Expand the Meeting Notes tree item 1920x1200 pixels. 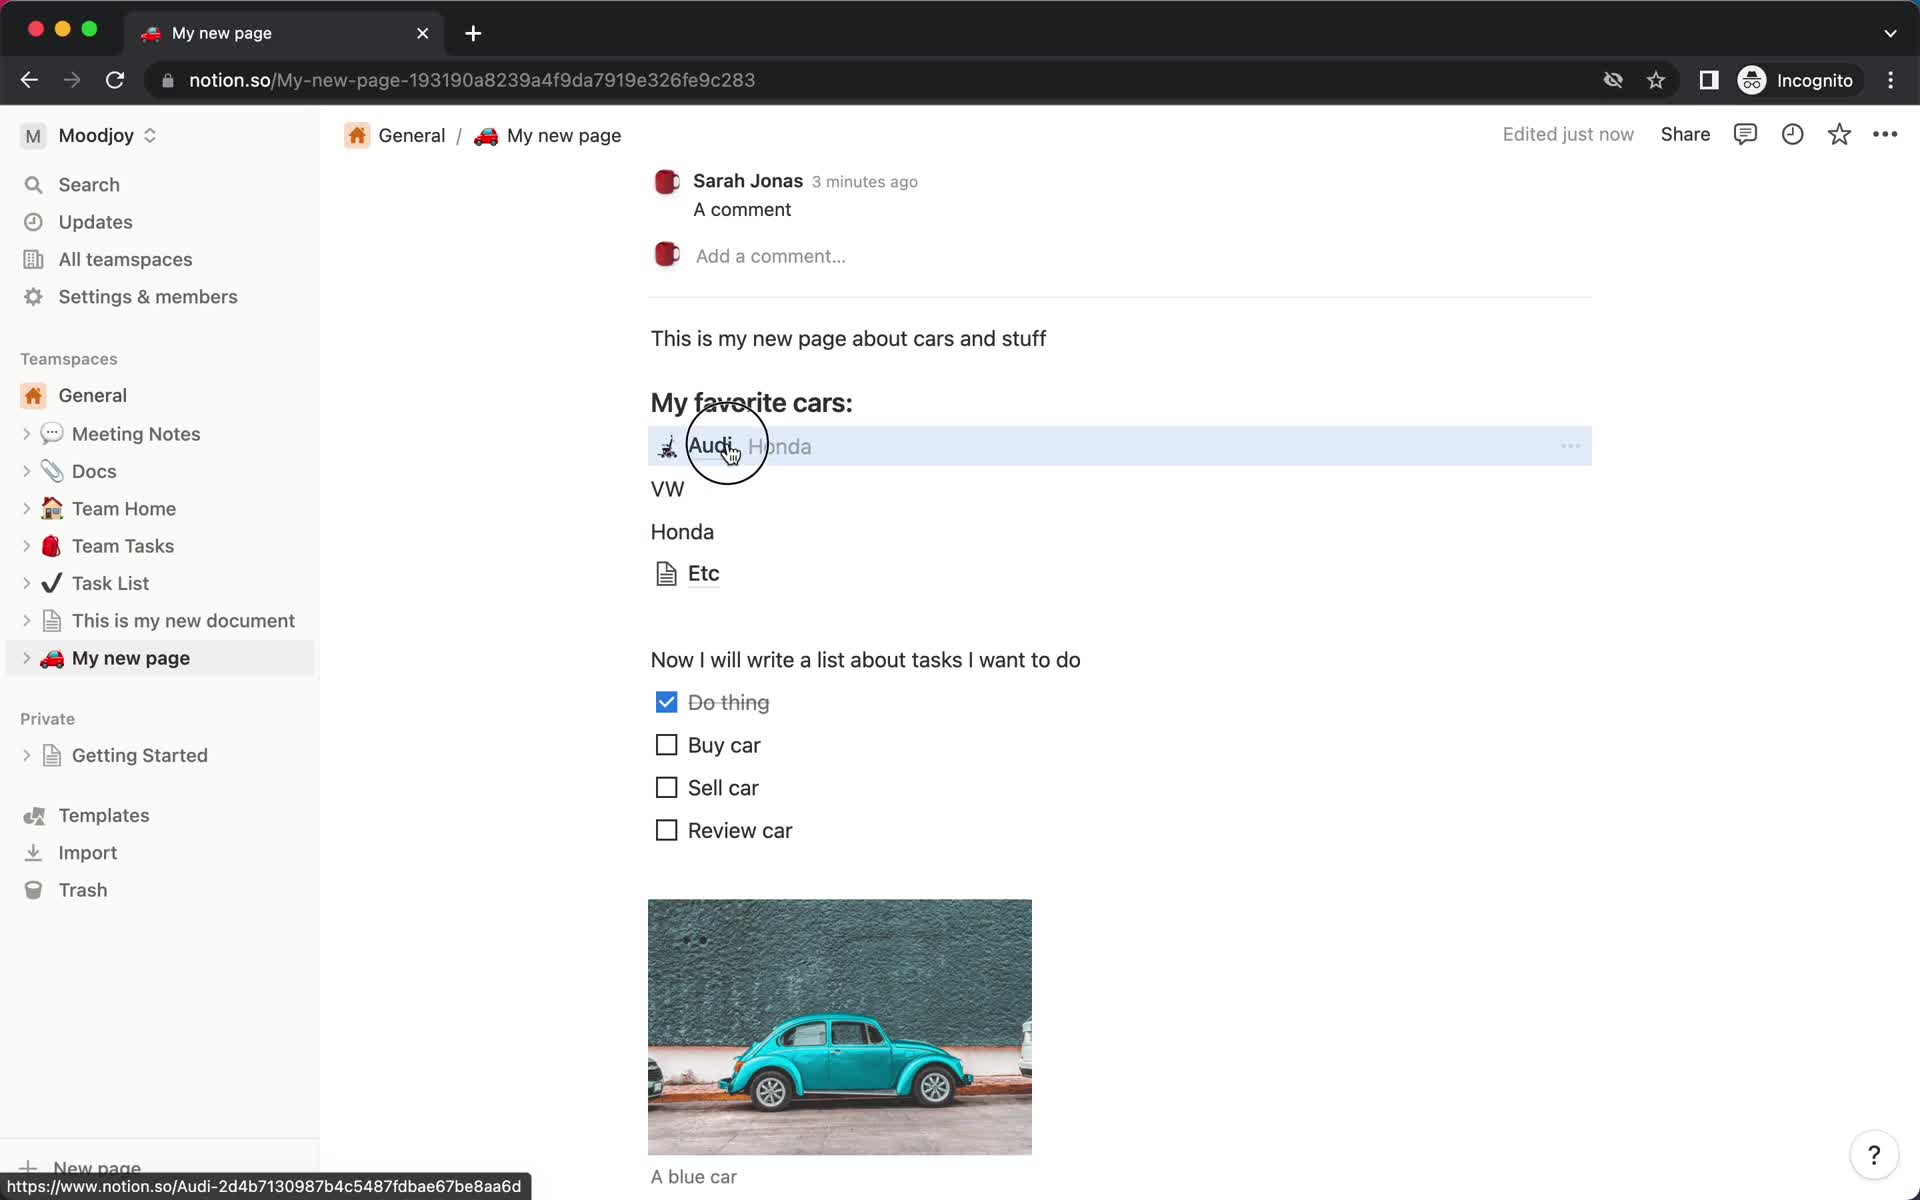[x=28, y=433]
